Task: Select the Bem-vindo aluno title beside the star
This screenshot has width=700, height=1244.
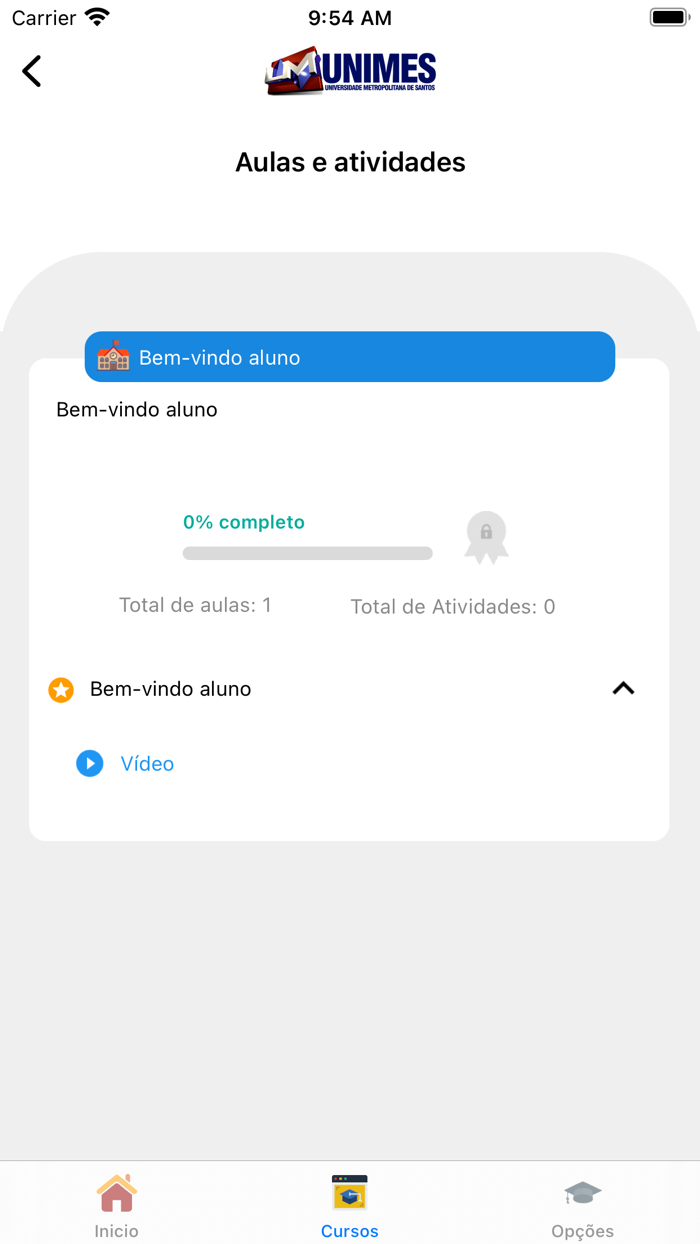Action: point(170,689)
